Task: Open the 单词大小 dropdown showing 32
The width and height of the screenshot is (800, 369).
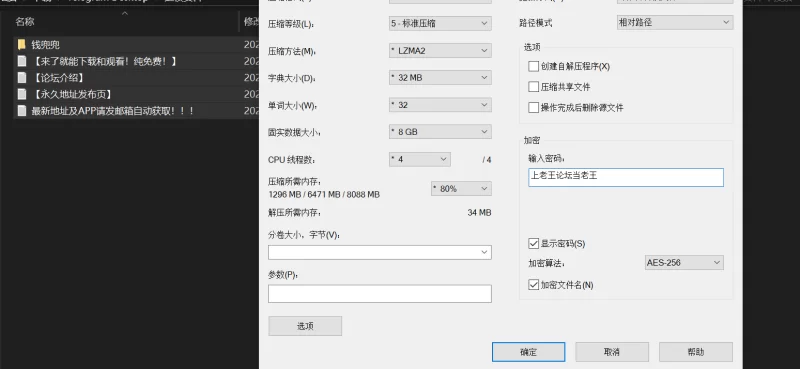Action: tap(440, 105)
